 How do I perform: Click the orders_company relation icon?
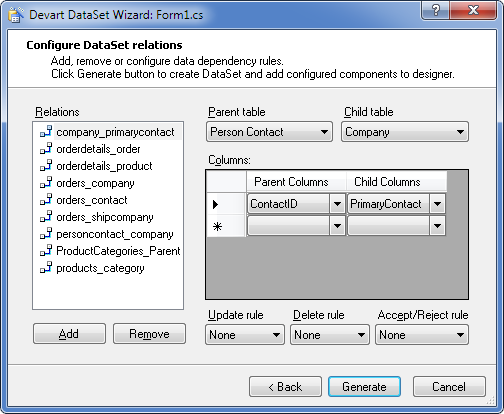tap(46, 182)
